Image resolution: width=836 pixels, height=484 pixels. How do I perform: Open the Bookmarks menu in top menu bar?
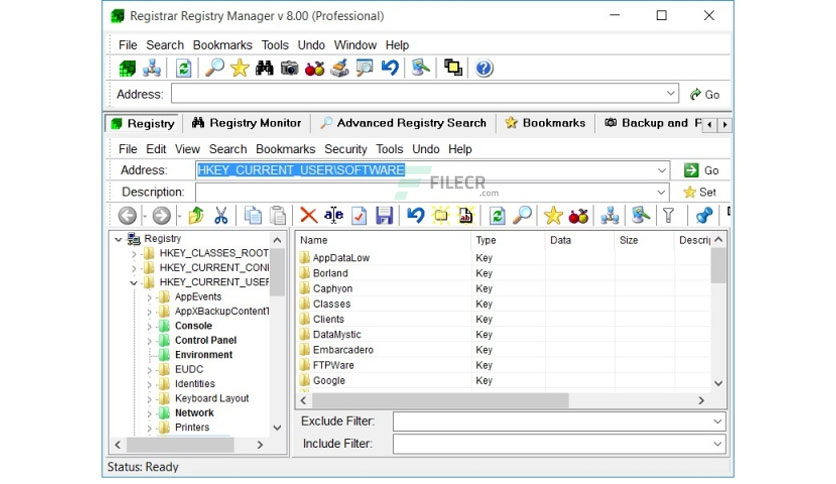point(222,45)
